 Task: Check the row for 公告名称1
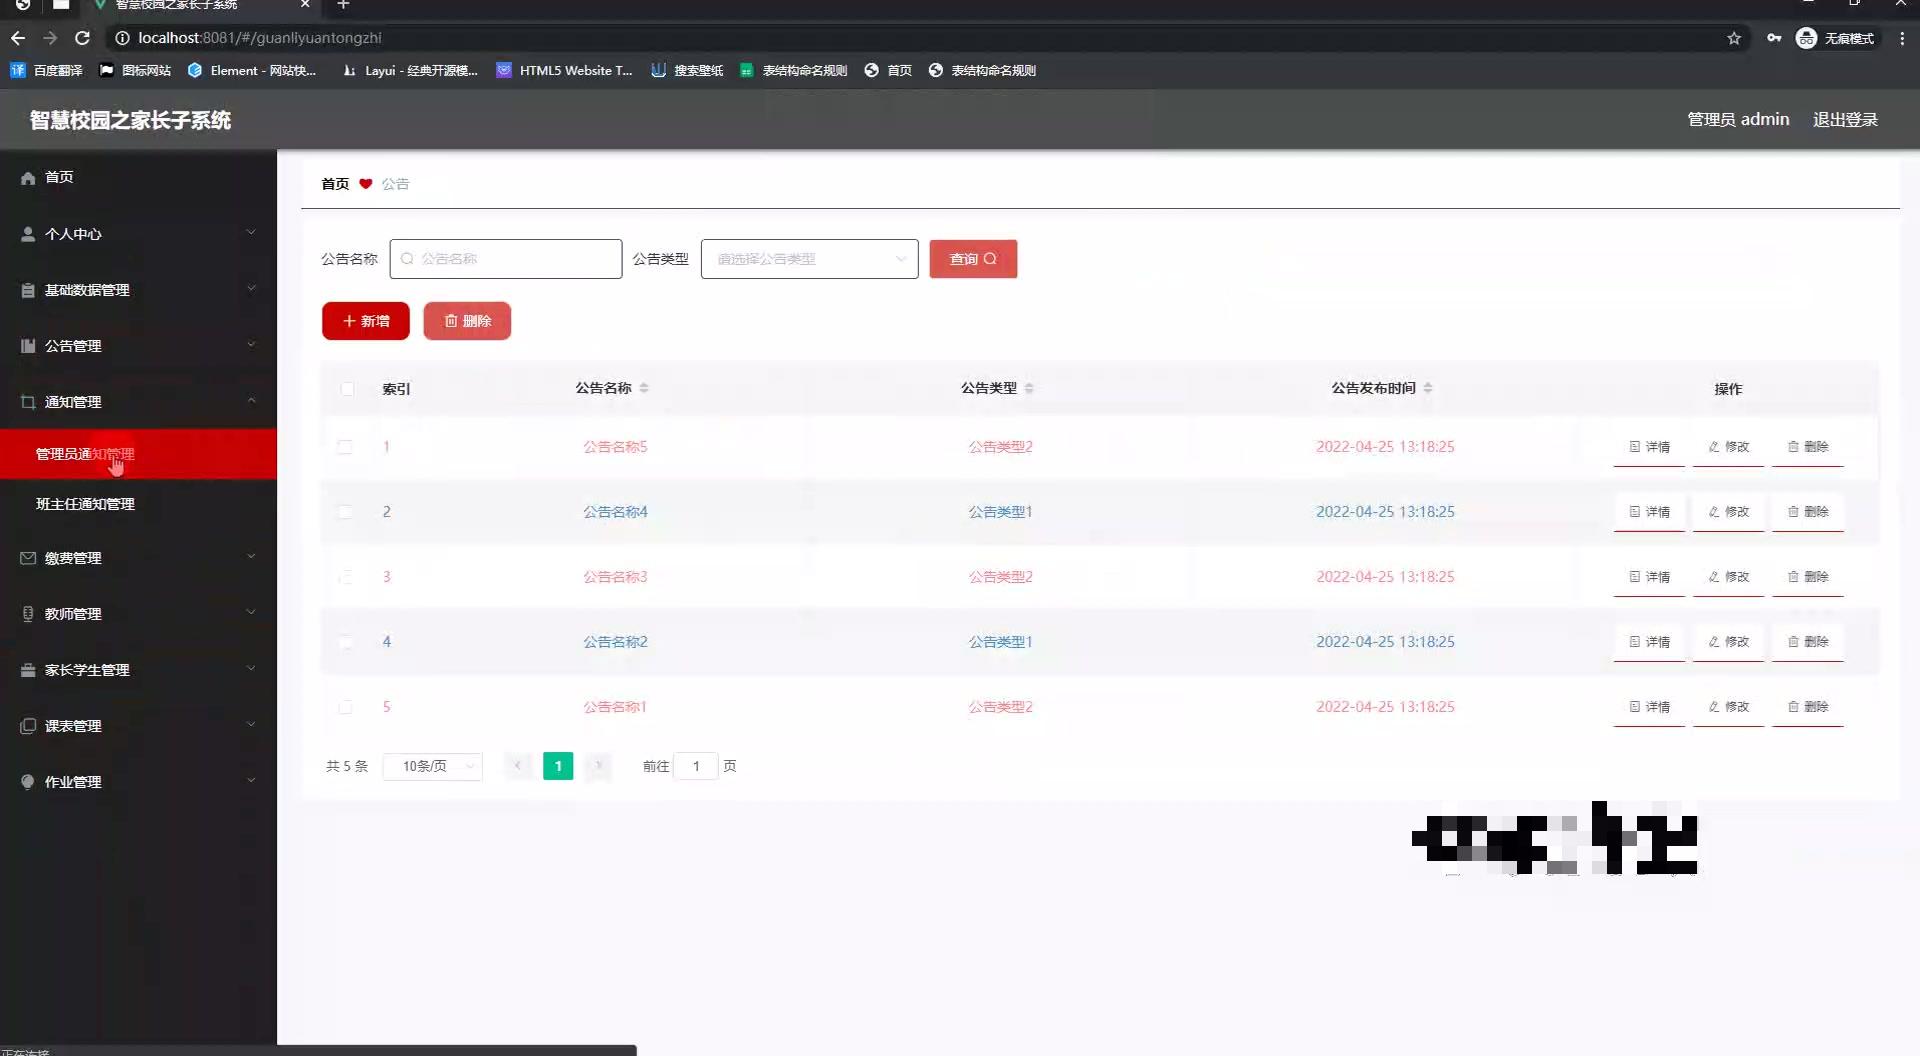(x=345, y=707)
